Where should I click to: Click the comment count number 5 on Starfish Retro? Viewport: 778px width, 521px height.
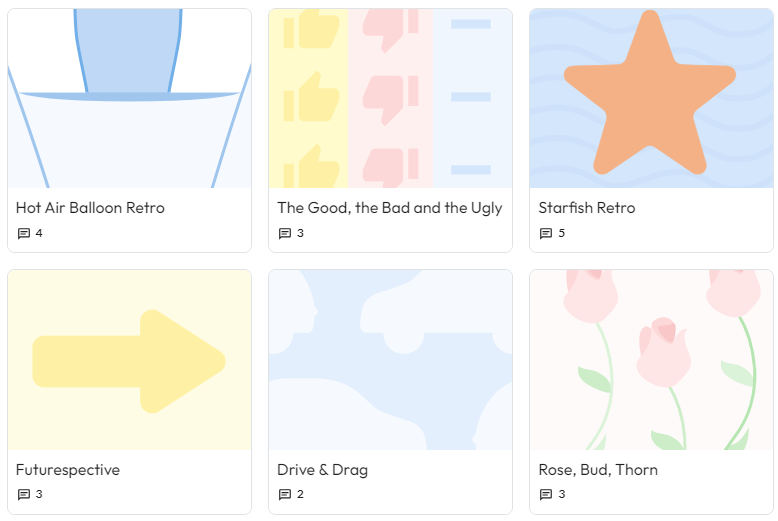561,234
